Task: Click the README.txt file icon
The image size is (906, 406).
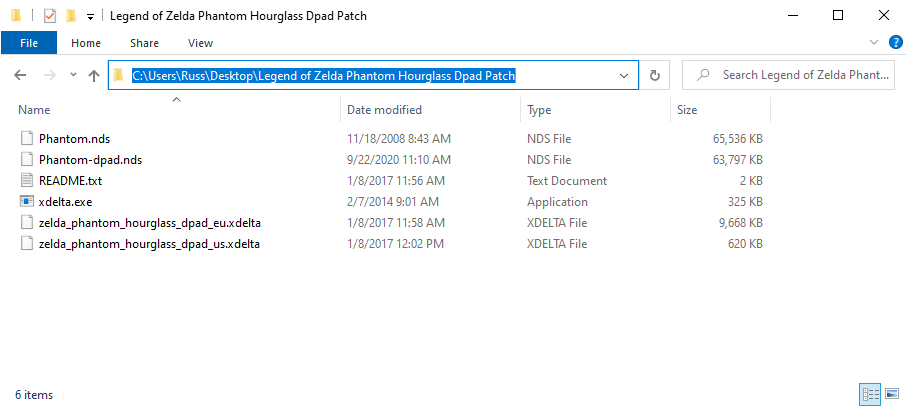Action: pos(27,181)
